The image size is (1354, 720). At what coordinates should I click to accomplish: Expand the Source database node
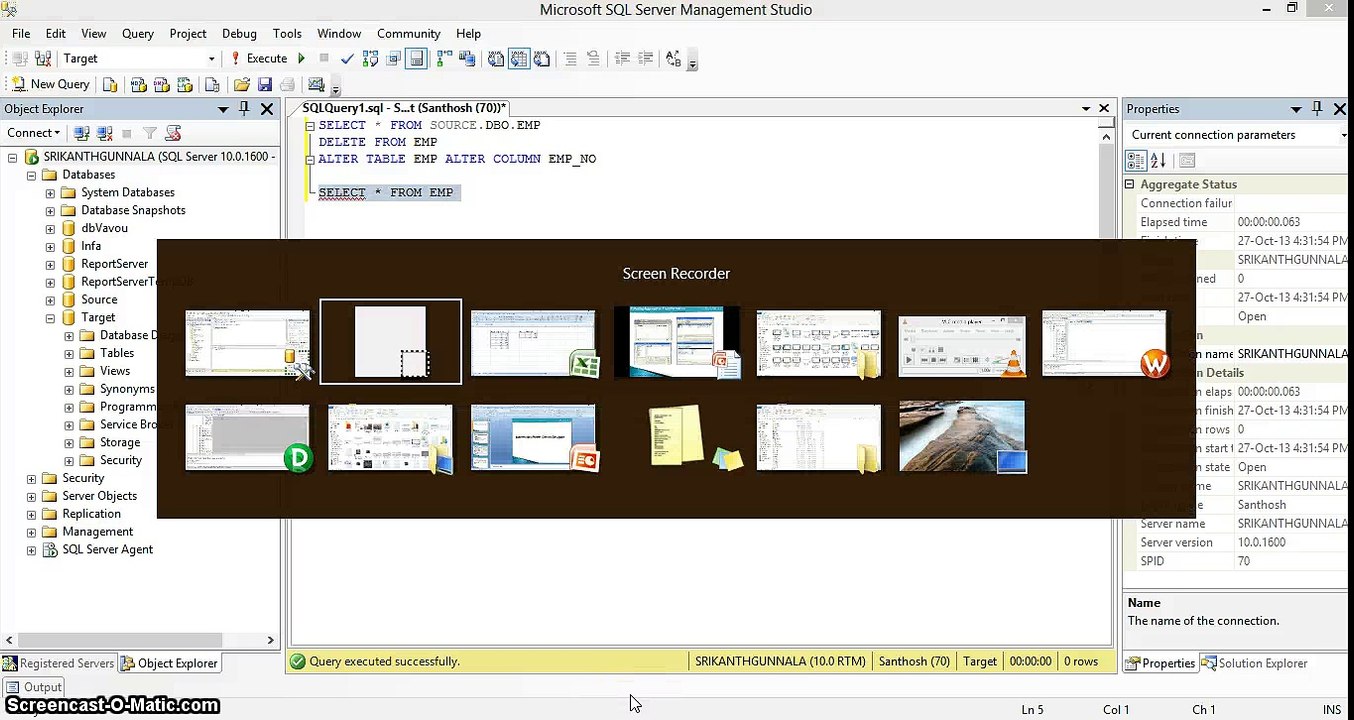coord(50,300)
